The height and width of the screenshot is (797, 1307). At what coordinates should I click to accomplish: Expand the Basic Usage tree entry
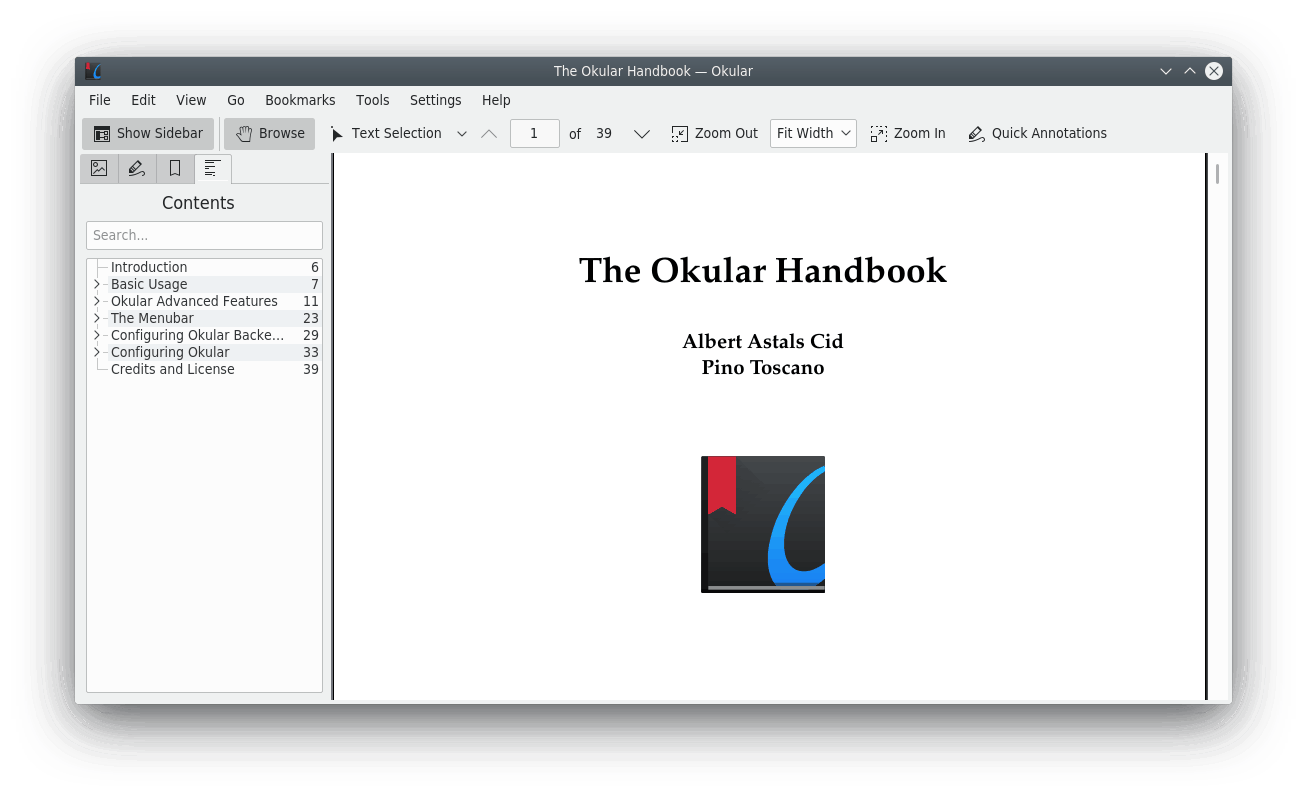(x=97, y=284)
